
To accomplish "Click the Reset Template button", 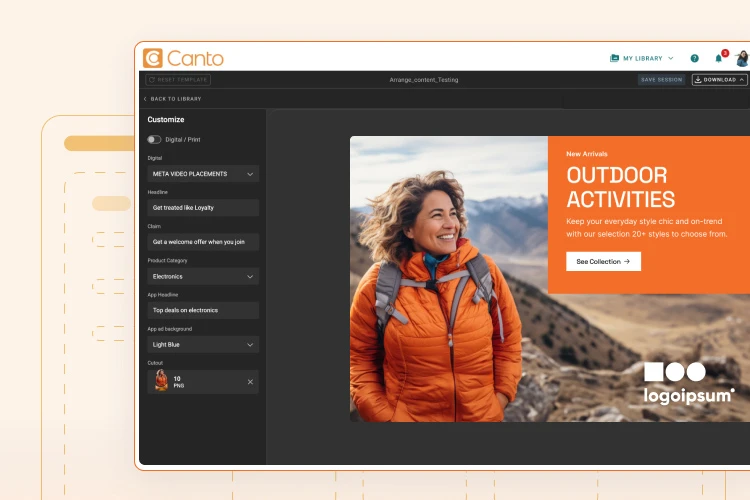I will click(x=178, y=80).
